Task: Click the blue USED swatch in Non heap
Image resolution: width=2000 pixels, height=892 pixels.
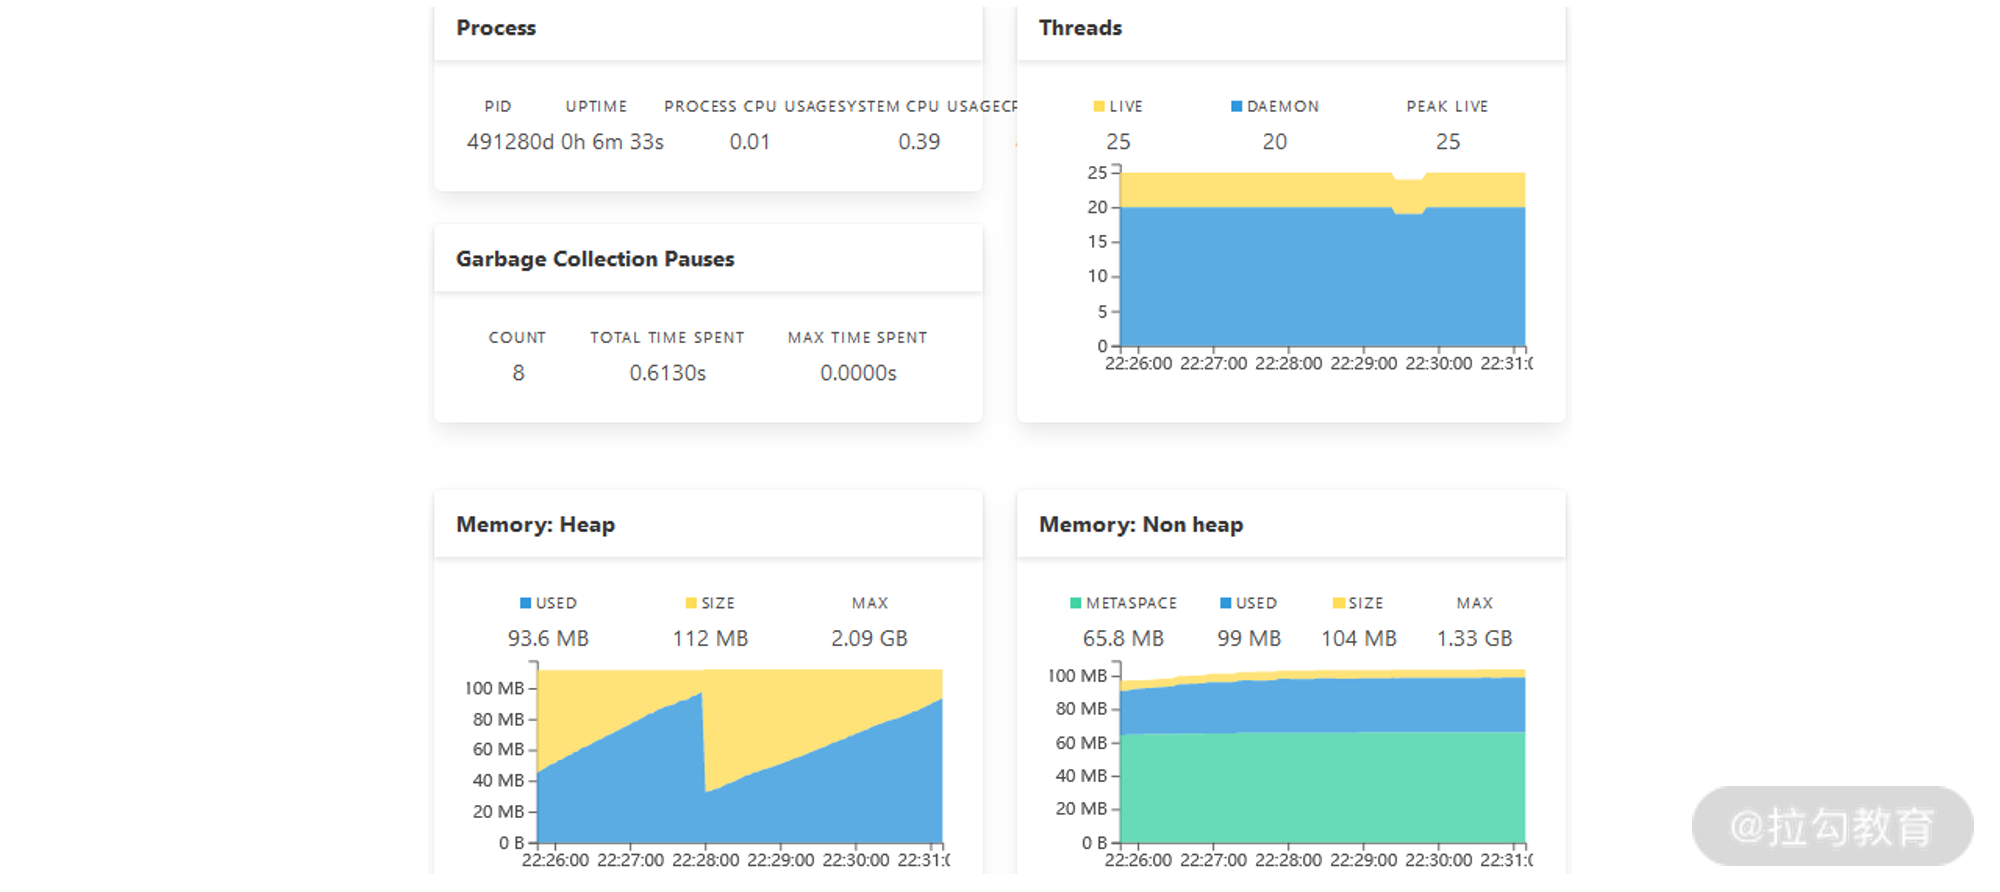Action: (1226, 603)
